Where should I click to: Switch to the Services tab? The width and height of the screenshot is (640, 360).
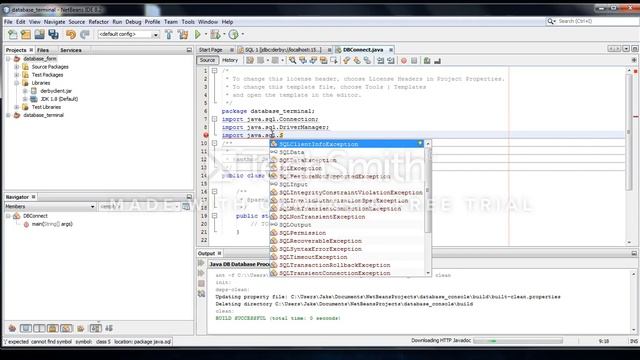coord(71,50)
